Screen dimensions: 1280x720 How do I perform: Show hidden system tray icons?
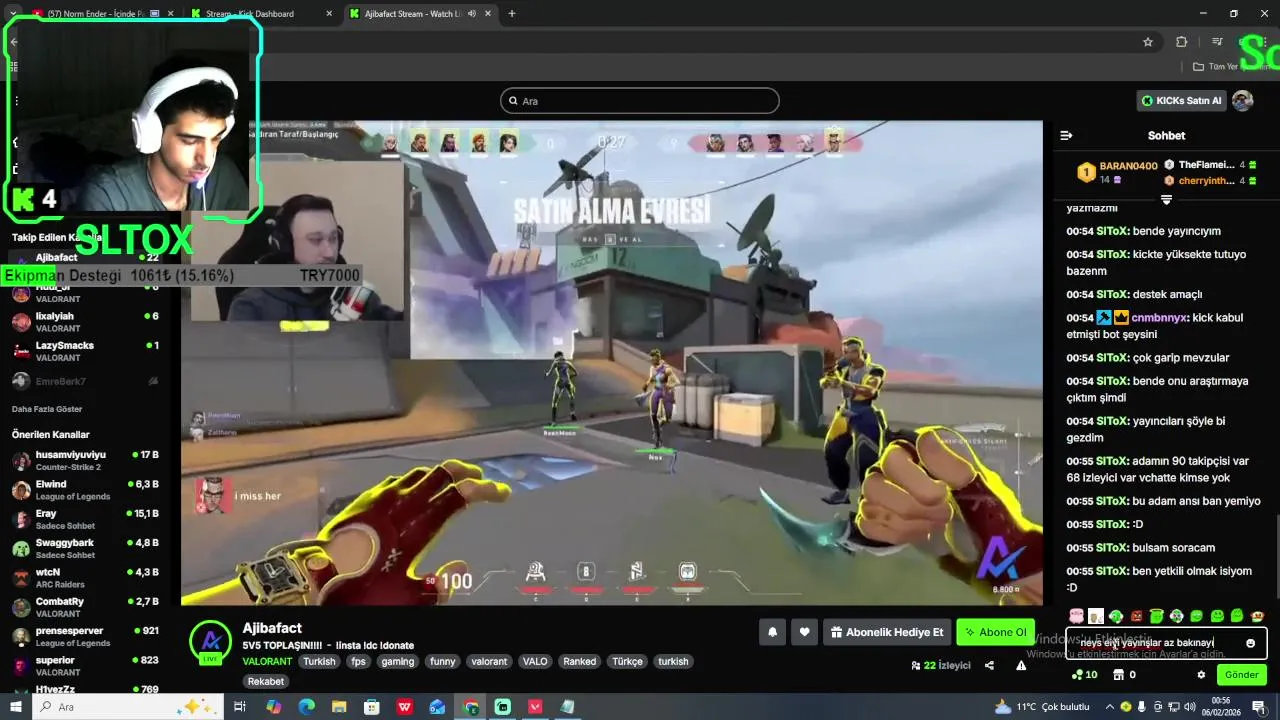1109,707
